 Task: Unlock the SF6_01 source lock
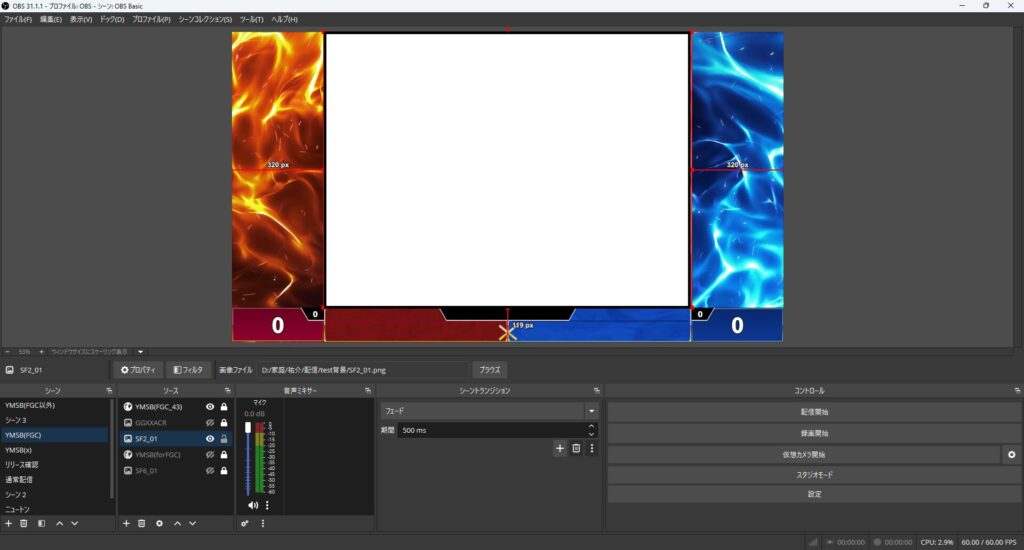click(224, 470)
